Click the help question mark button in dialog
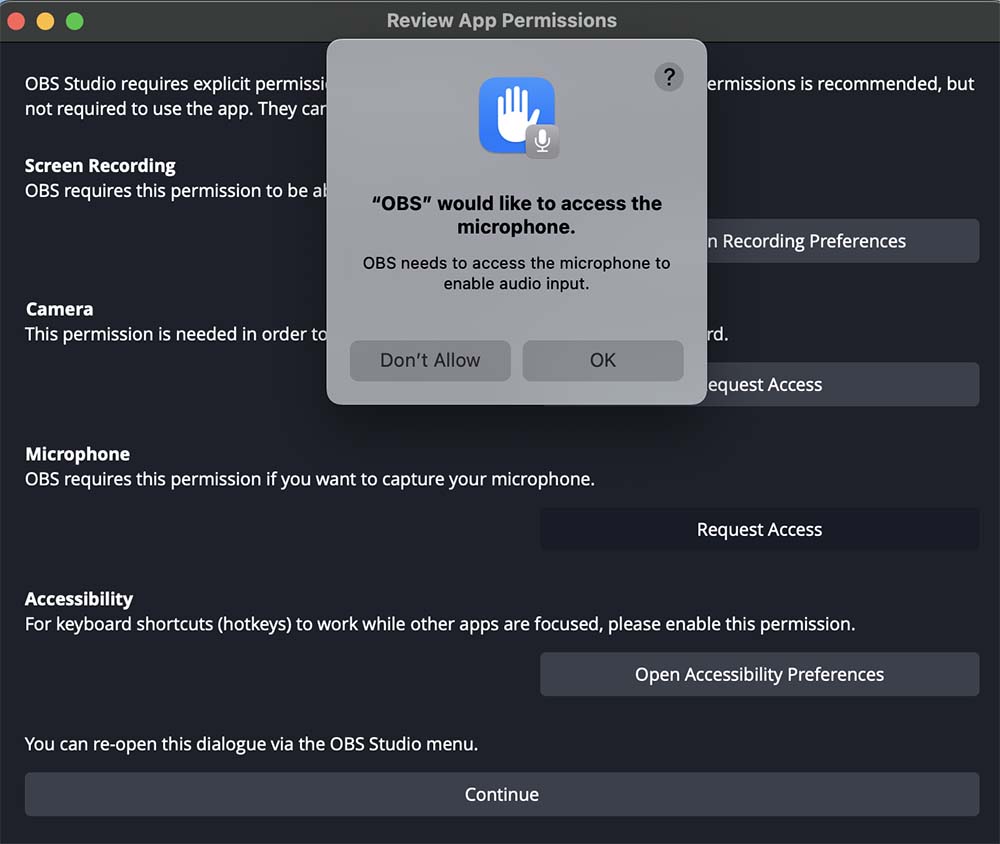Image resolution: width=1000 pixels, height=844 pixels. [x=668, y=77]
